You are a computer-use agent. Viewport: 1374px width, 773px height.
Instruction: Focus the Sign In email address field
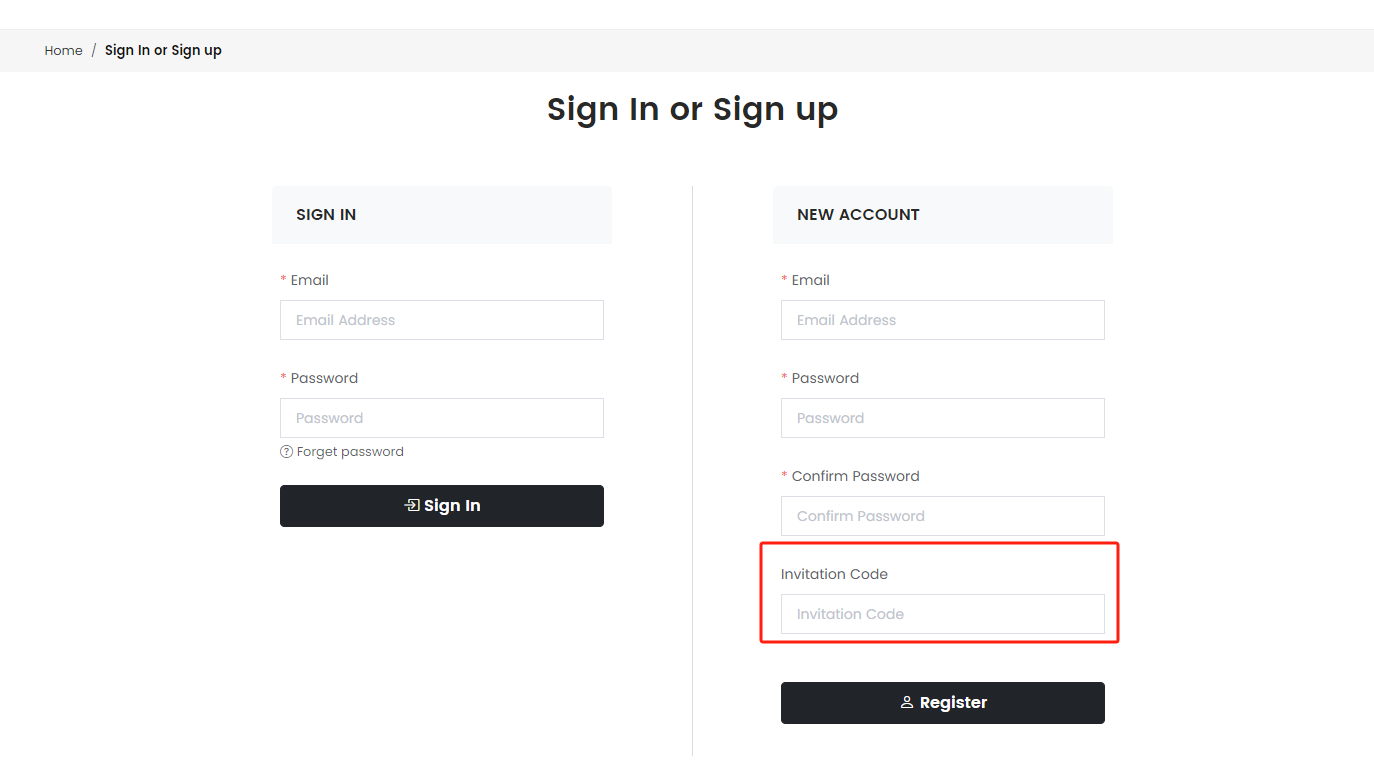click(x=441, y=320)
